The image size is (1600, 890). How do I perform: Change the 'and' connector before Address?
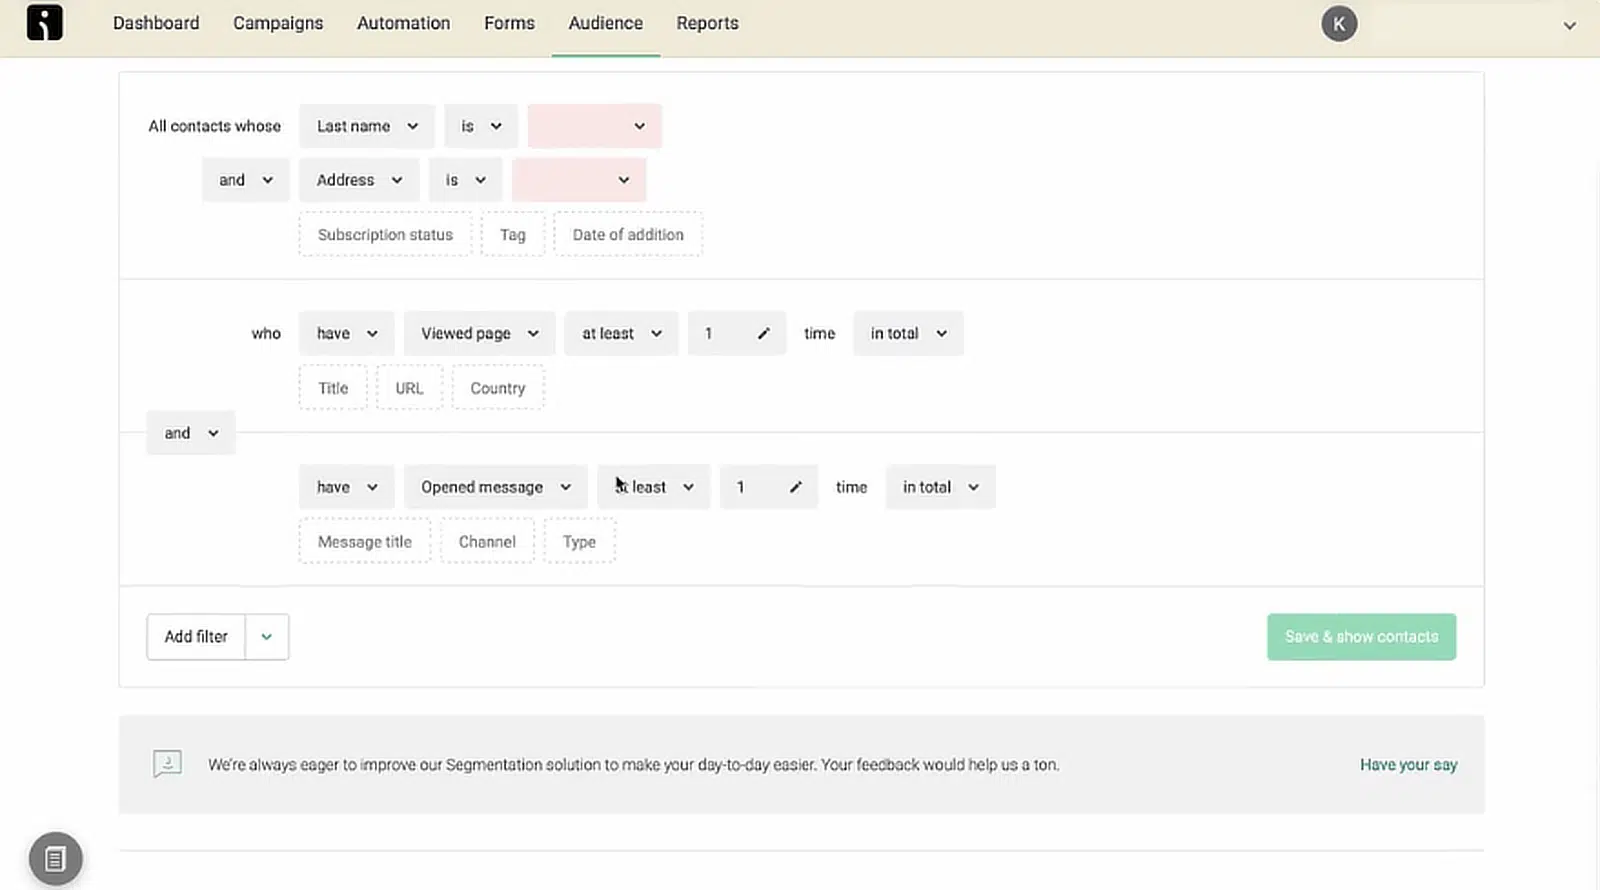[x=245, y=180]
